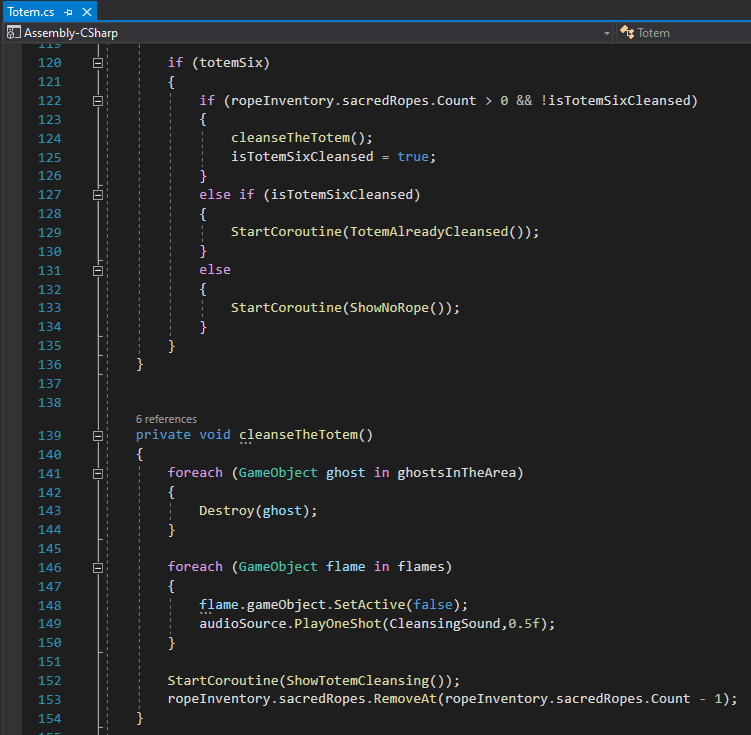Open the Assembly-CSharp project dropdown

pyautogui.click(x=606, y=33)
